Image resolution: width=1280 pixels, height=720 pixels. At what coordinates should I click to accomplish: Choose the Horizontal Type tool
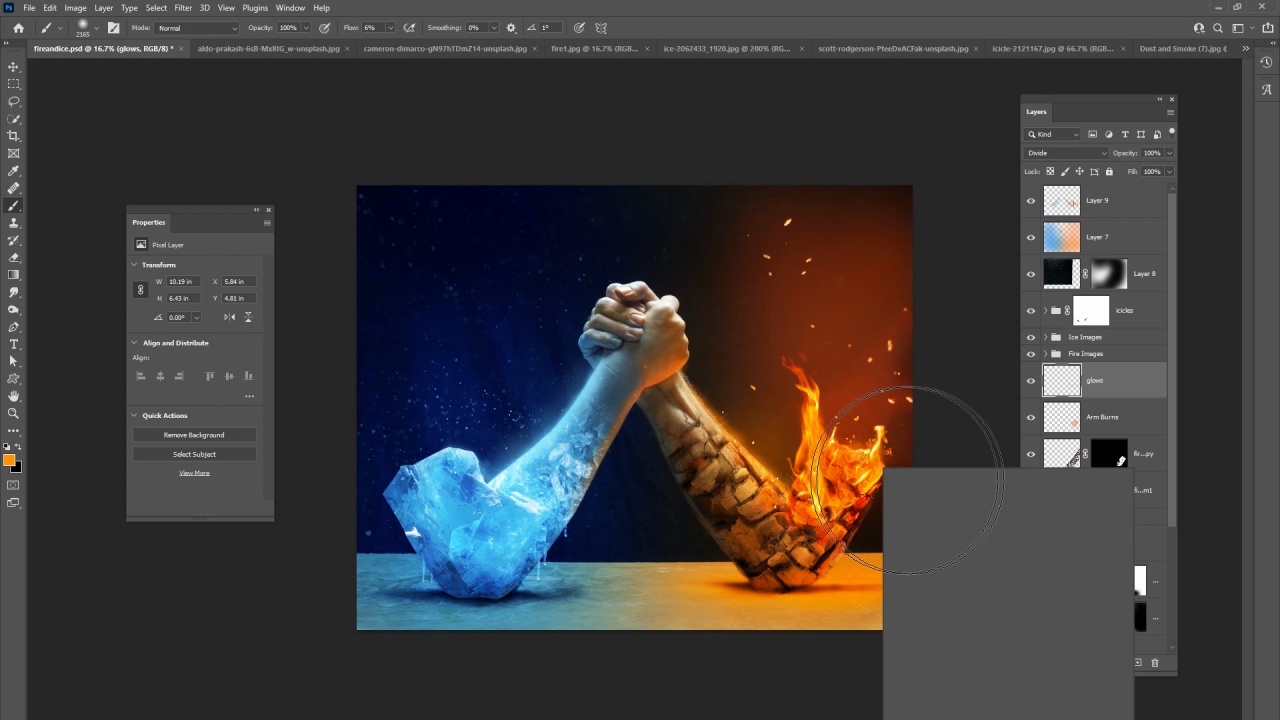[13, 344]
